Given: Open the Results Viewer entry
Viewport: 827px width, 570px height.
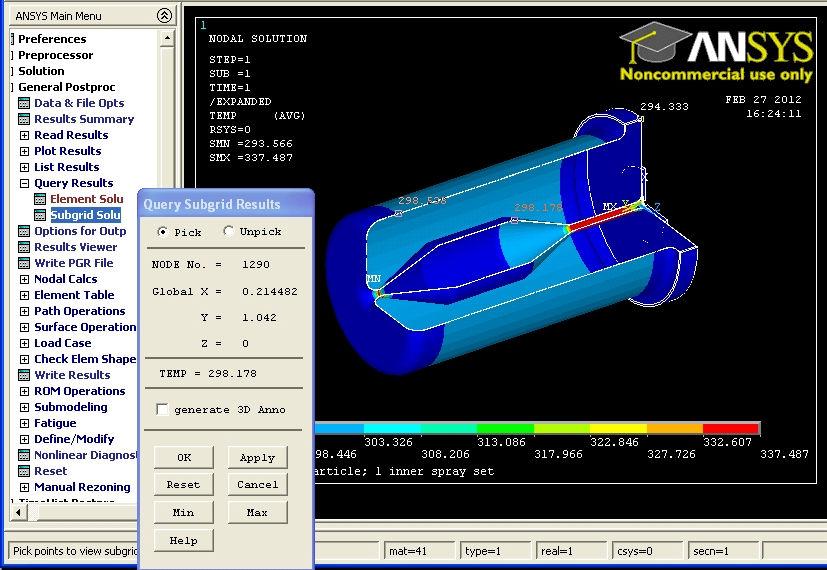Looking at the screenshot, I should coord(75,247).
